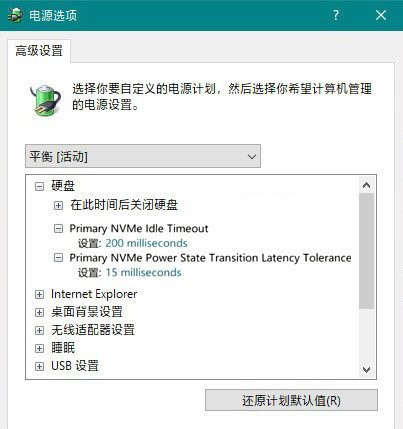Image resolution: width=403 pixels, height=429 pixels.
Task: Collapse the 硬盘 tree node
Action: pyautogui.click(x=39, y=186)
